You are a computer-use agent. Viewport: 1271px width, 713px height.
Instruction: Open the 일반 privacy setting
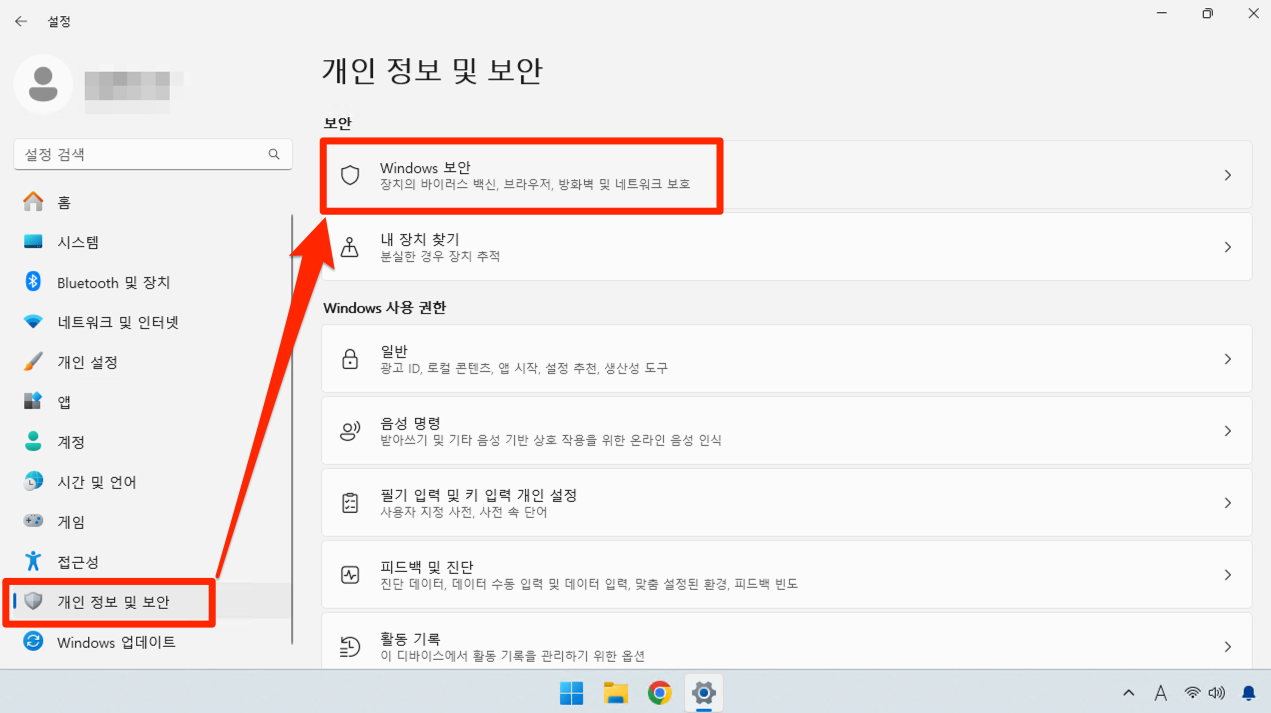point(787,359)
